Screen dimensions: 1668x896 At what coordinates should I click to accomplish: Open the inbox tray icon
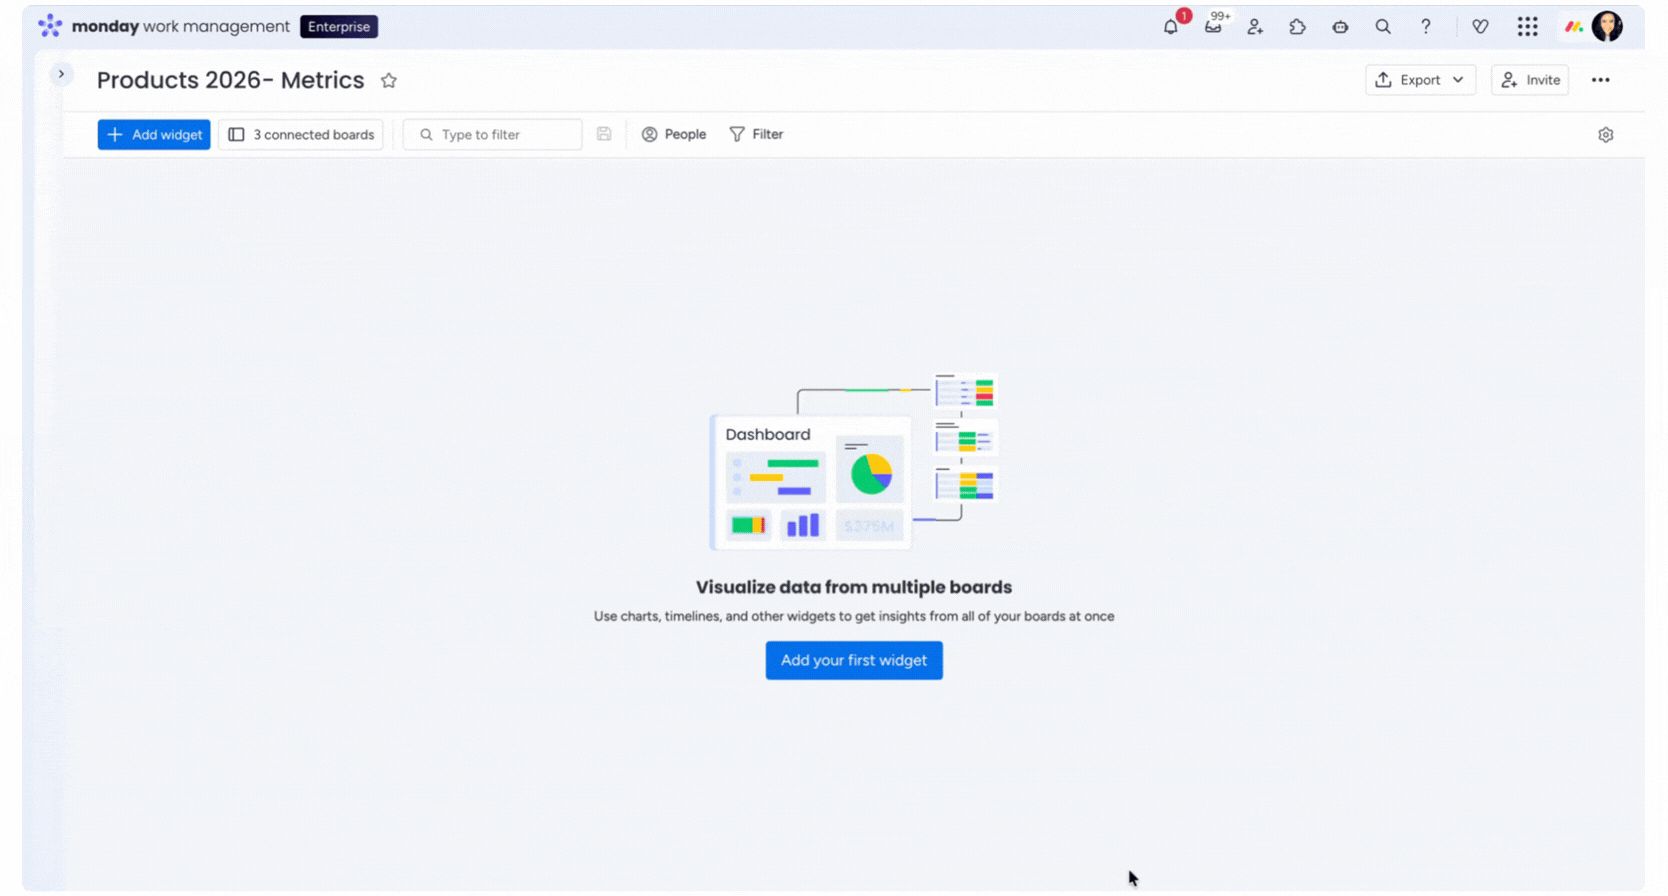1213,27
